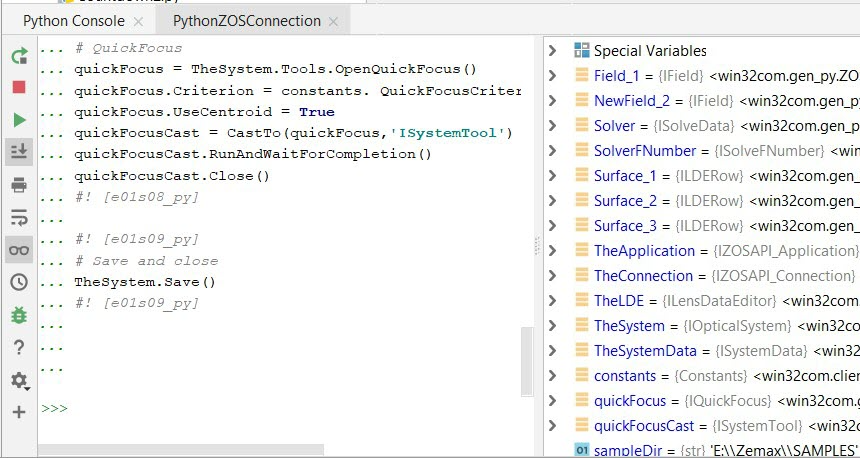Open console Settings gear icon
The image size is (860, 458).
pos(19,380)
